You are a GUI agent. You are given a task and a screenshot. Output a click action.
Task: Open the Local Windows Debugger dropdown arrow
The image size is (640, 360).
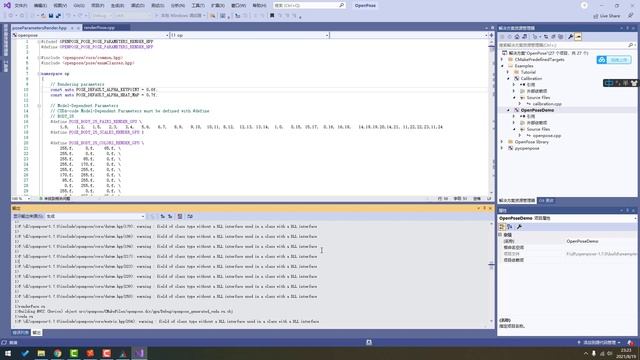point(204,16)
